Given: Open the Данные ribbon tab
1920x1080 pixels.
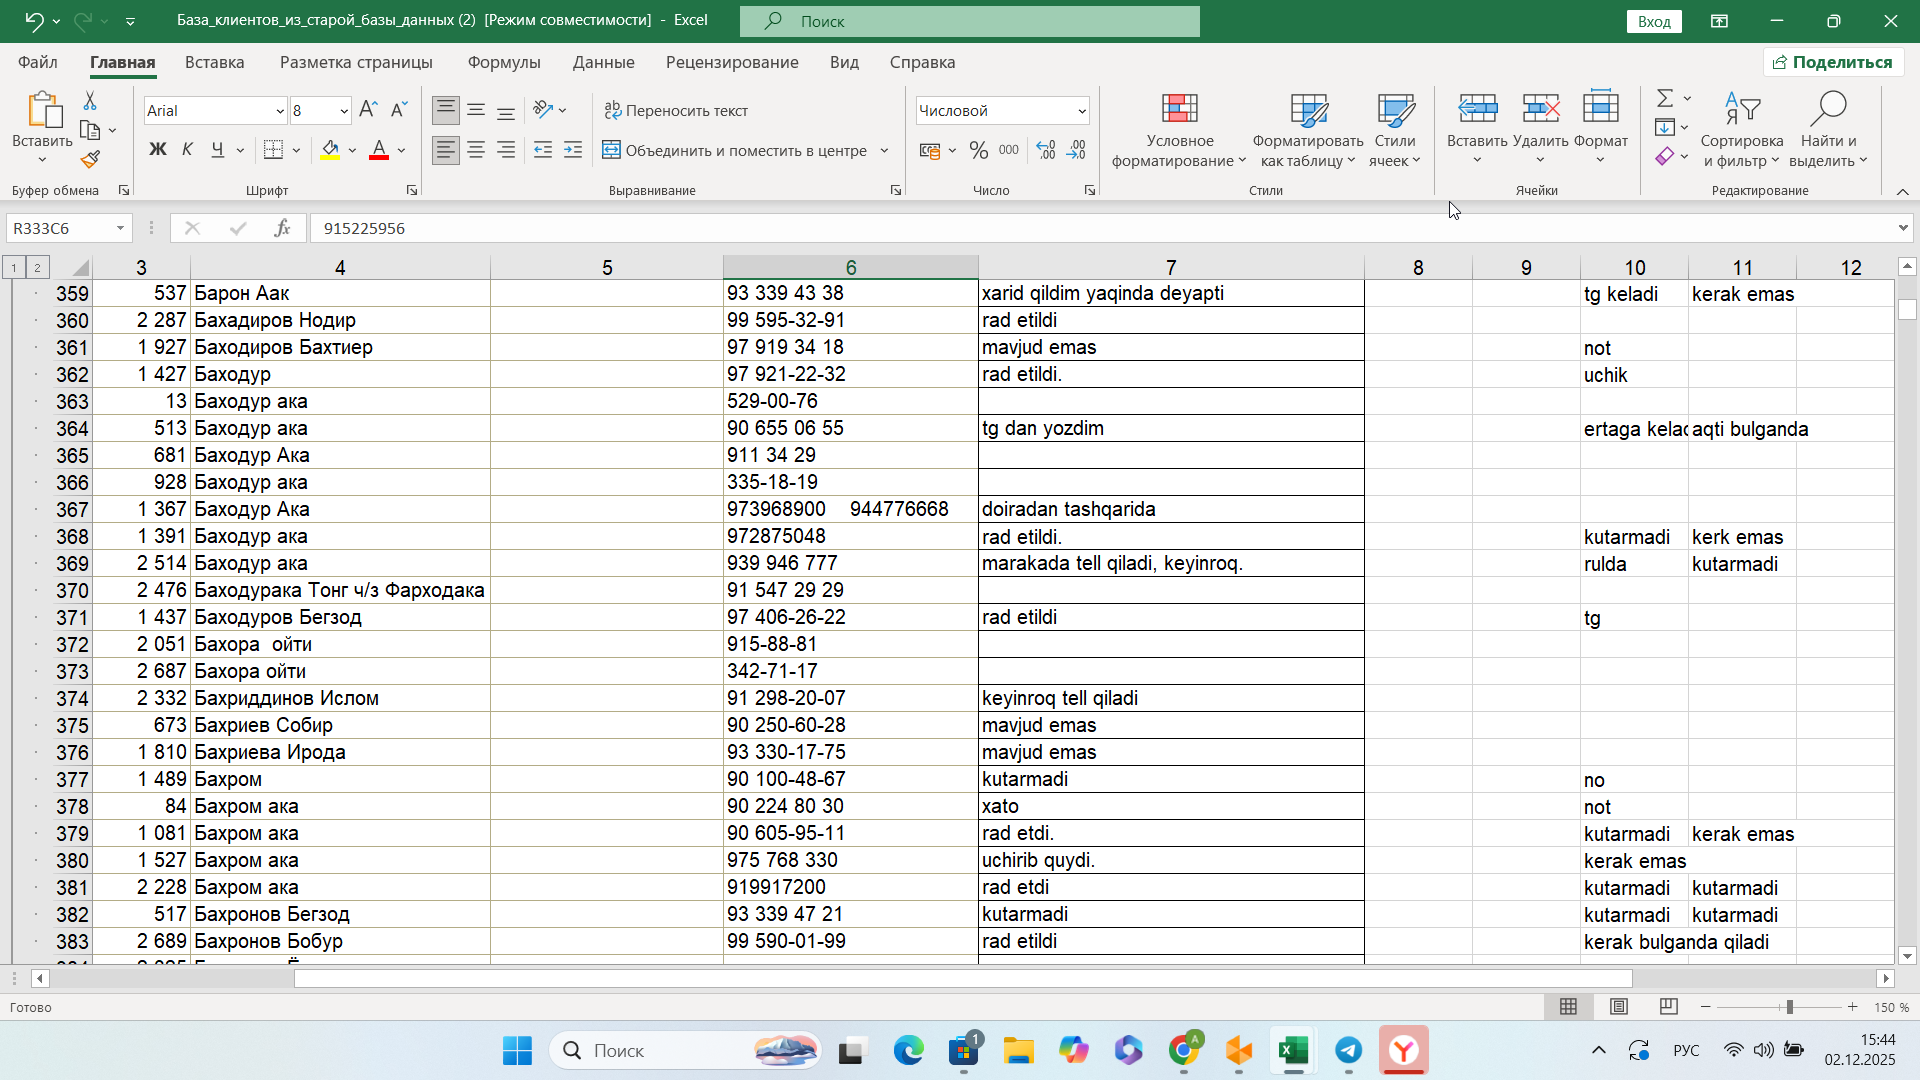Looking at the screenshot, I should (603, 62).
